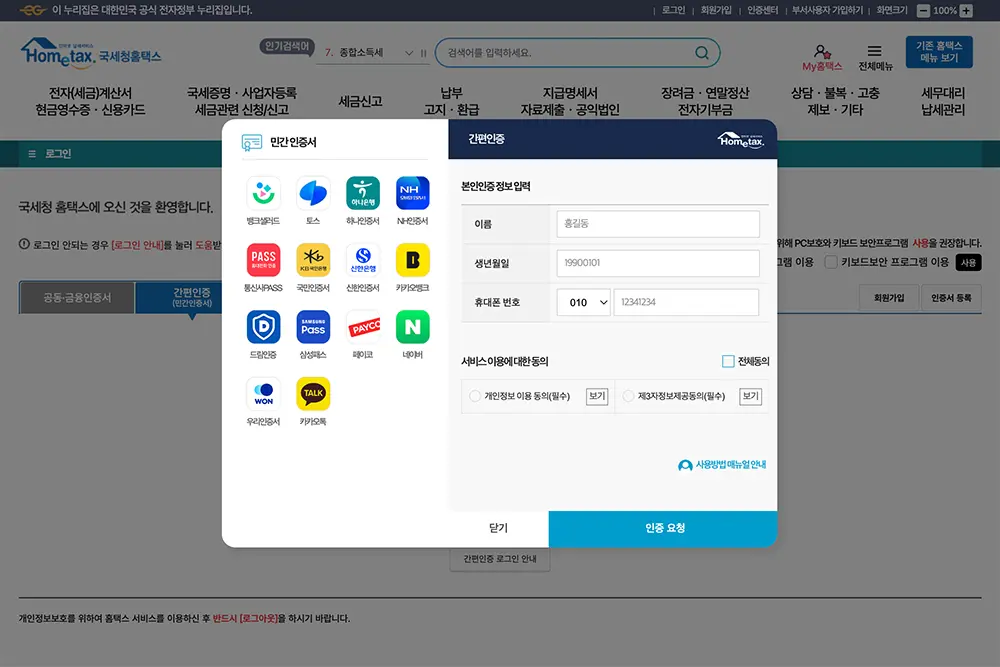The height and width of the screenshot is (667, 1000).
Task: Expand the 인기검색어 종합소득세 list
Action: (408, 51)
